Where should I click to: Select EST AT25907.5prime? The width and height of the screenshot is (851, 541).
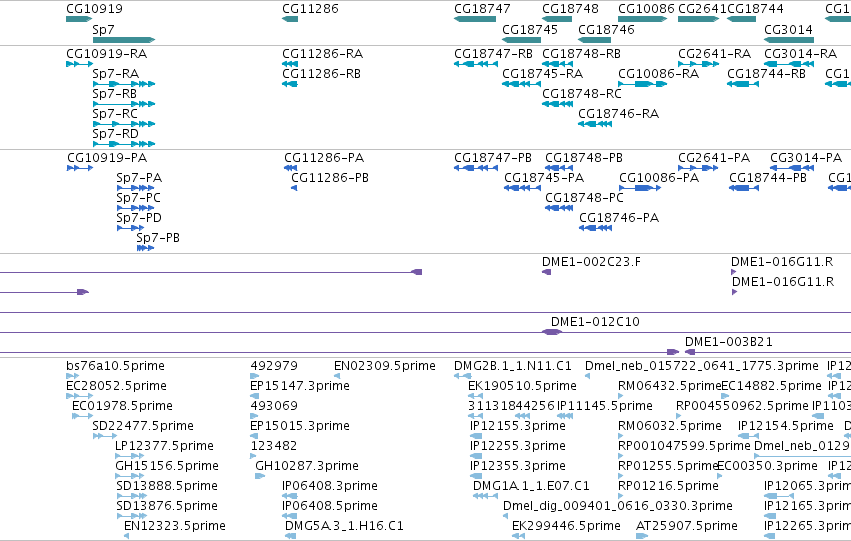point(687,526)
